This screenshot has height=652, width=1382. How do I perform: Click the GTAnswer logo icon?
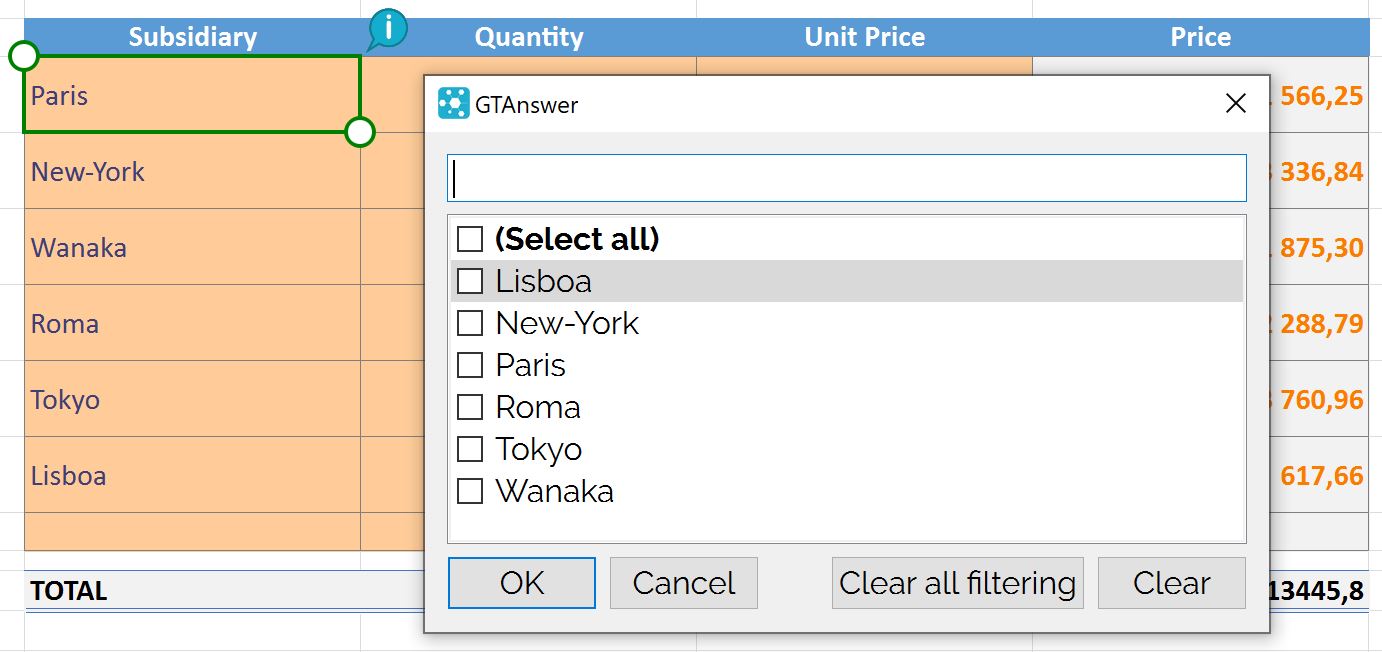(453, 103)
